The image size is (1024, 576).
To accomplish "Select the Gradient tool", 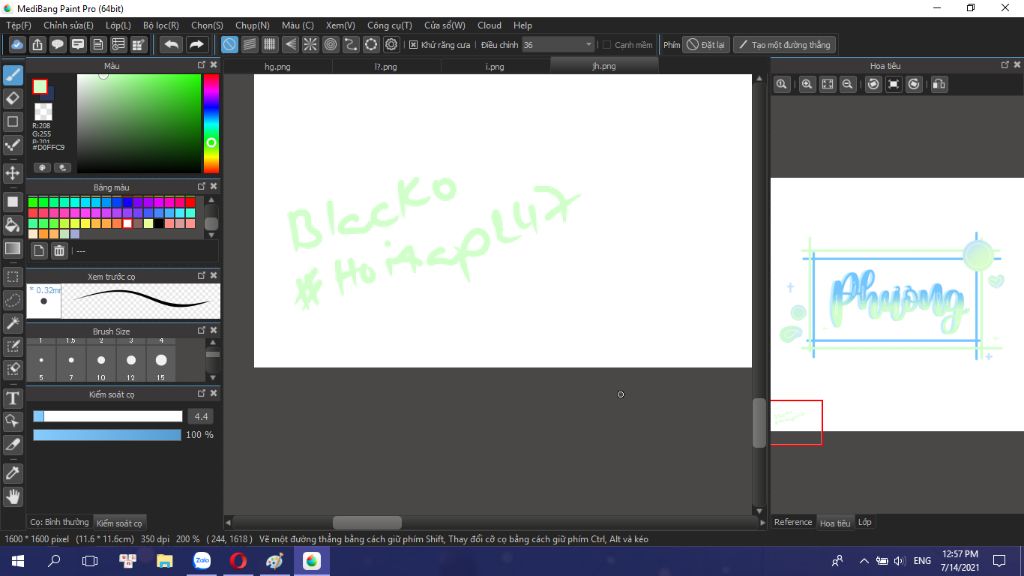I will [x=13, y=249].
